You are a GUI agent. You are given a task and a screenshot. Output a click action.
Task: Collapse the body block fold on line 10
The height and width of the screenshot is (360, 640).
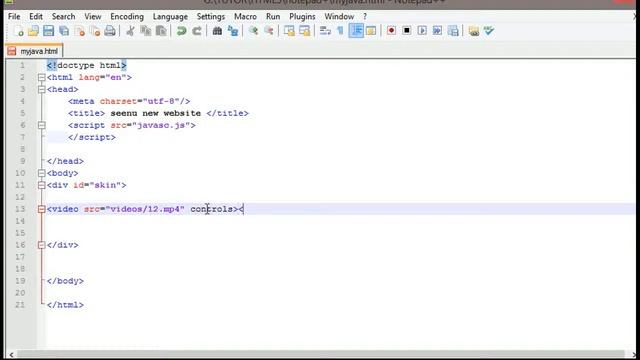tap(41, 173)
